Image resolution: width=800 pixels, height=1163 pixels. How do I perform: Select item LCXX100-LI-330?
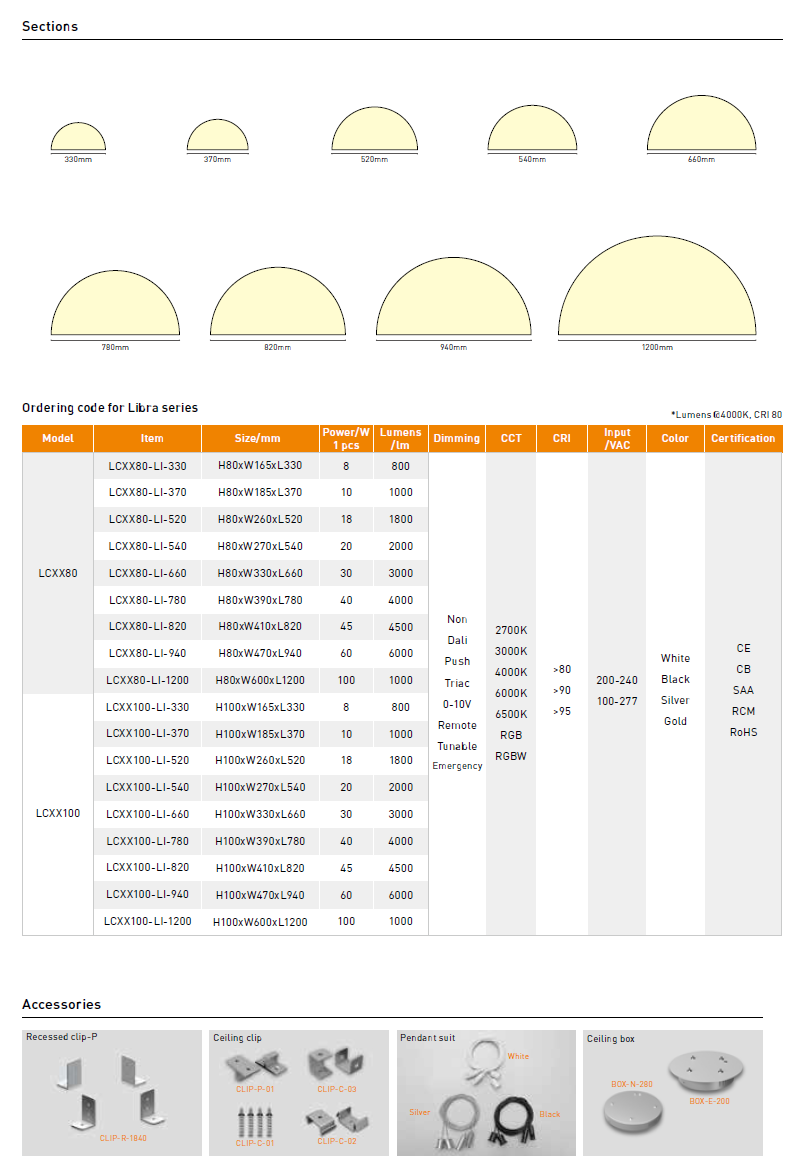(148, 707)
